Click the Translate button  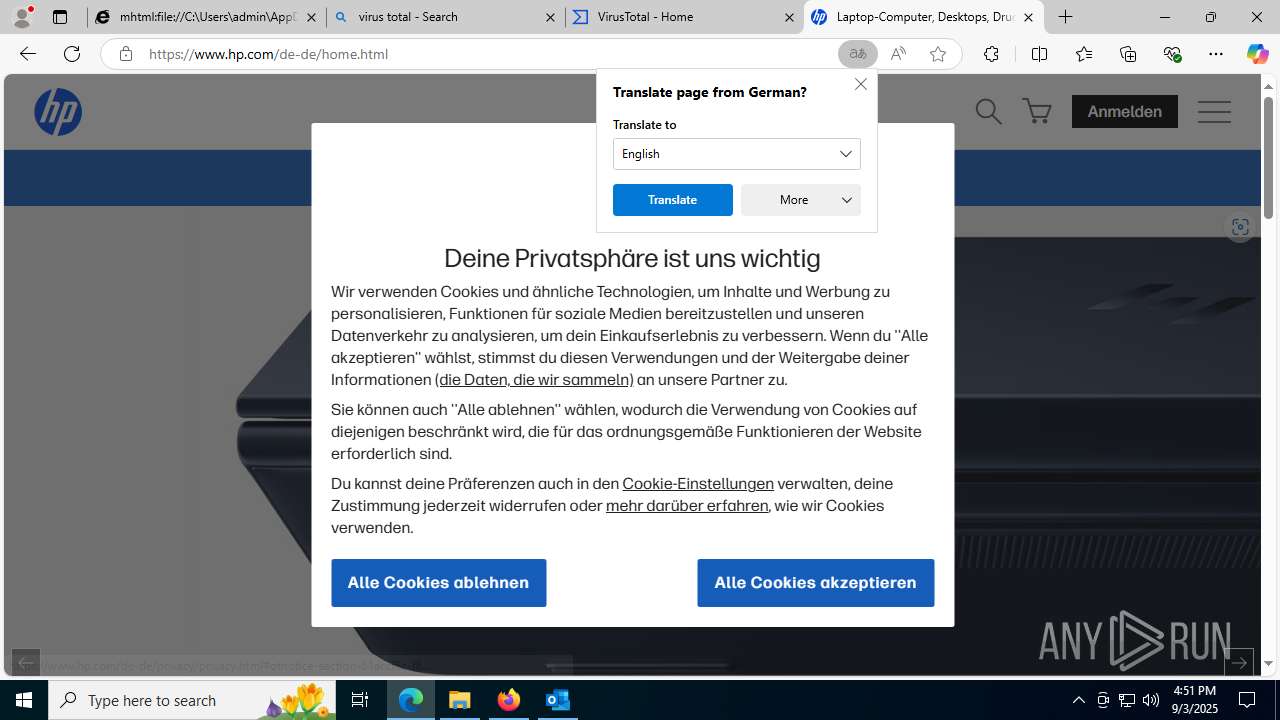pos(673,200)
